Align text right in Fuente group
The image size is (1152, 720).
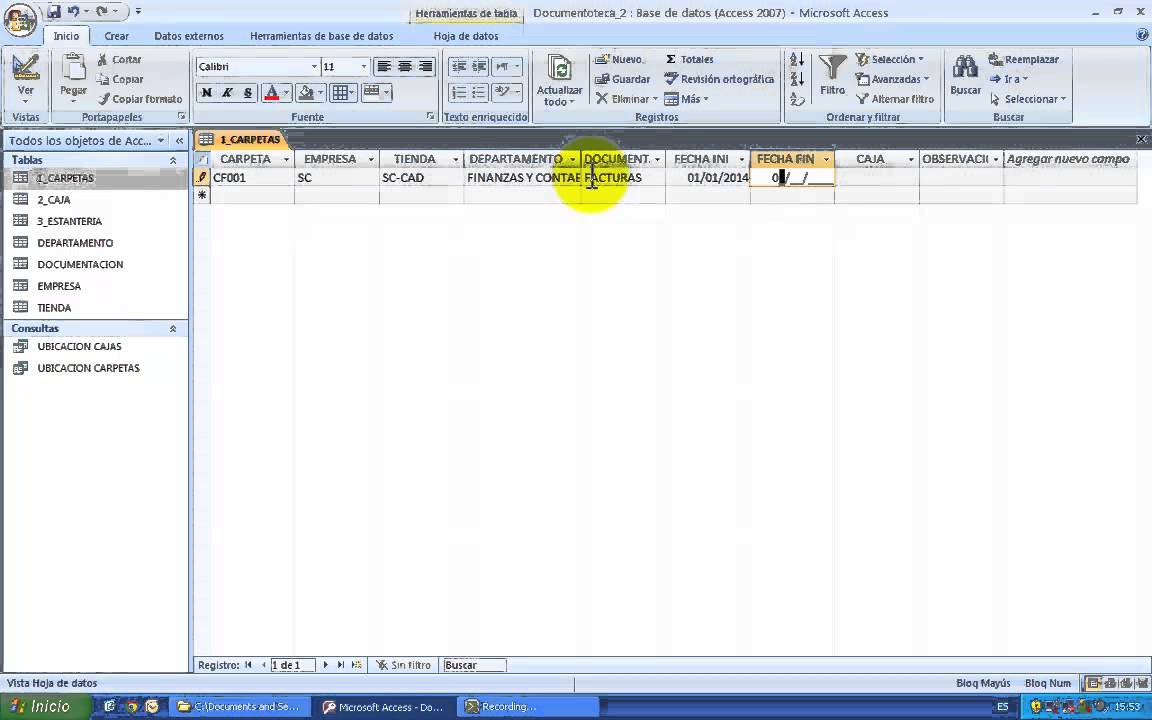click(425, 66)
